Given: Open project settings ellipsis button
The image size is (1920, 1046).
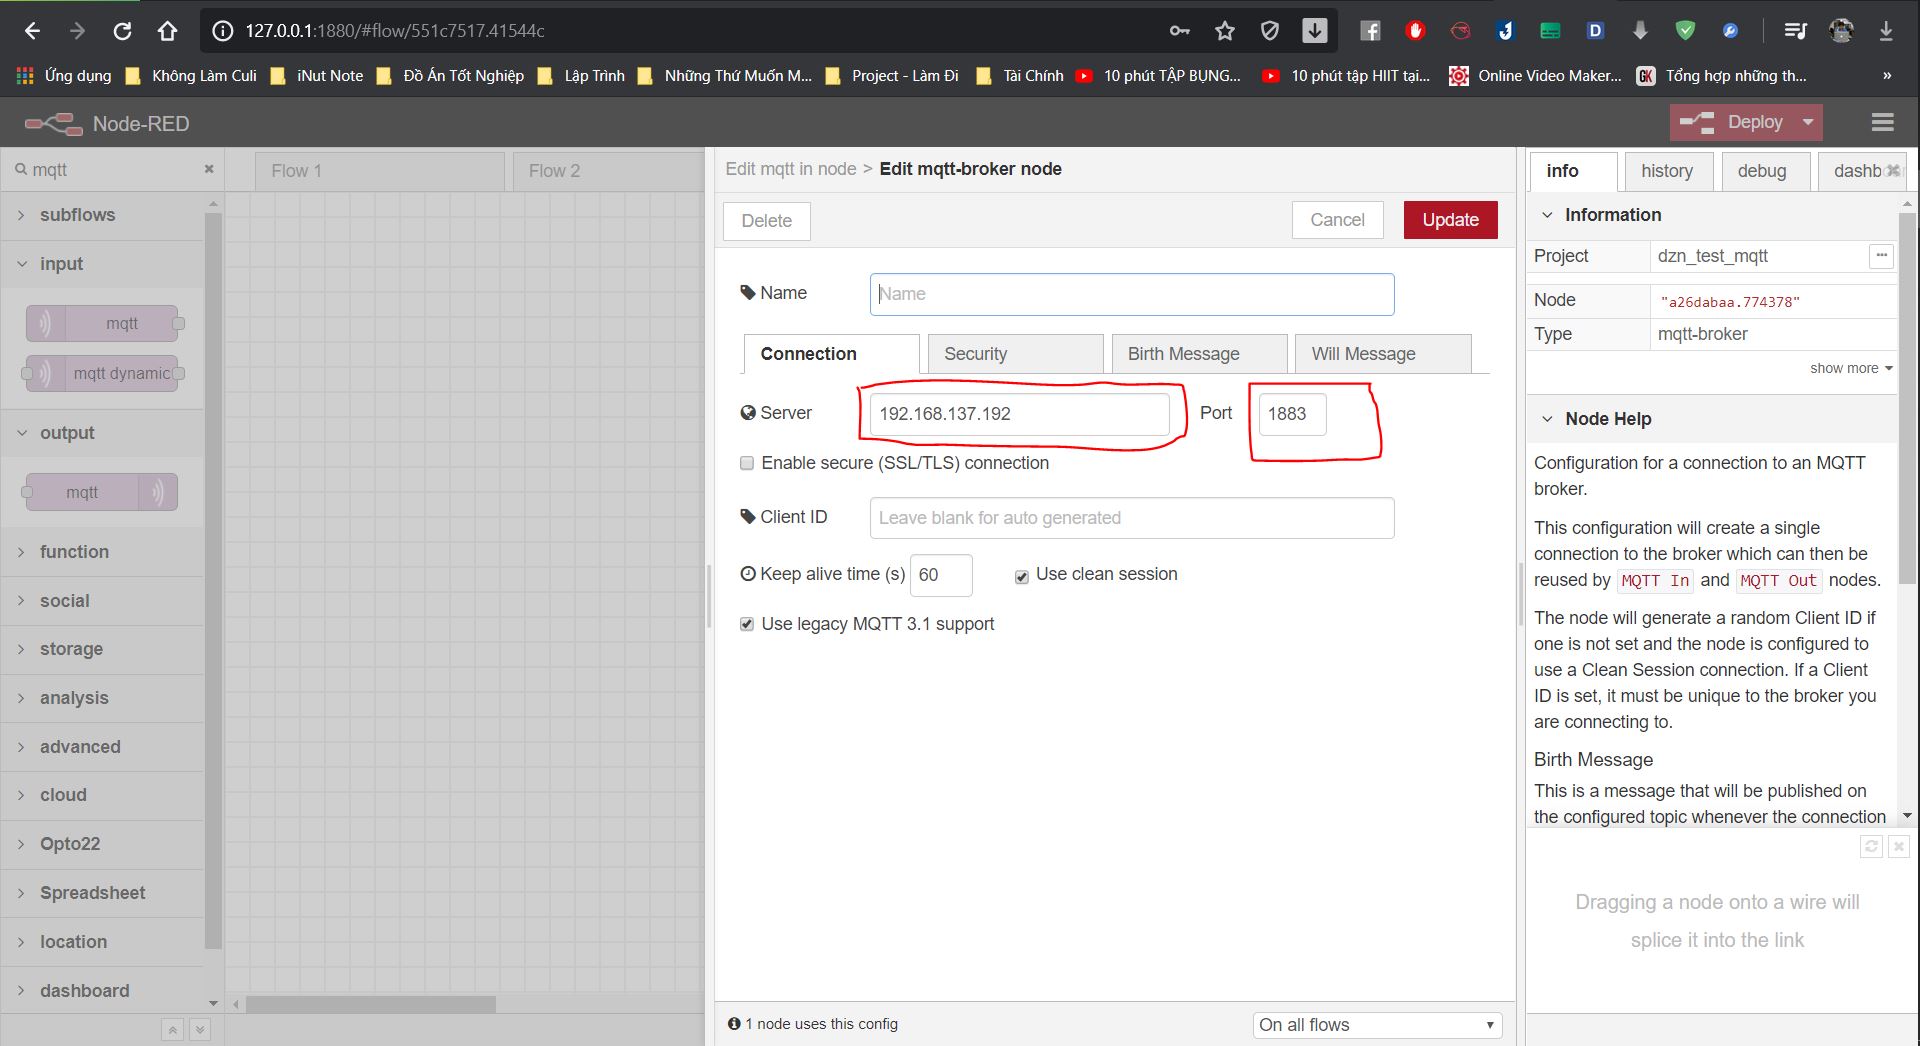Looking at the screenshot, I should click(x=1881, y=256).
